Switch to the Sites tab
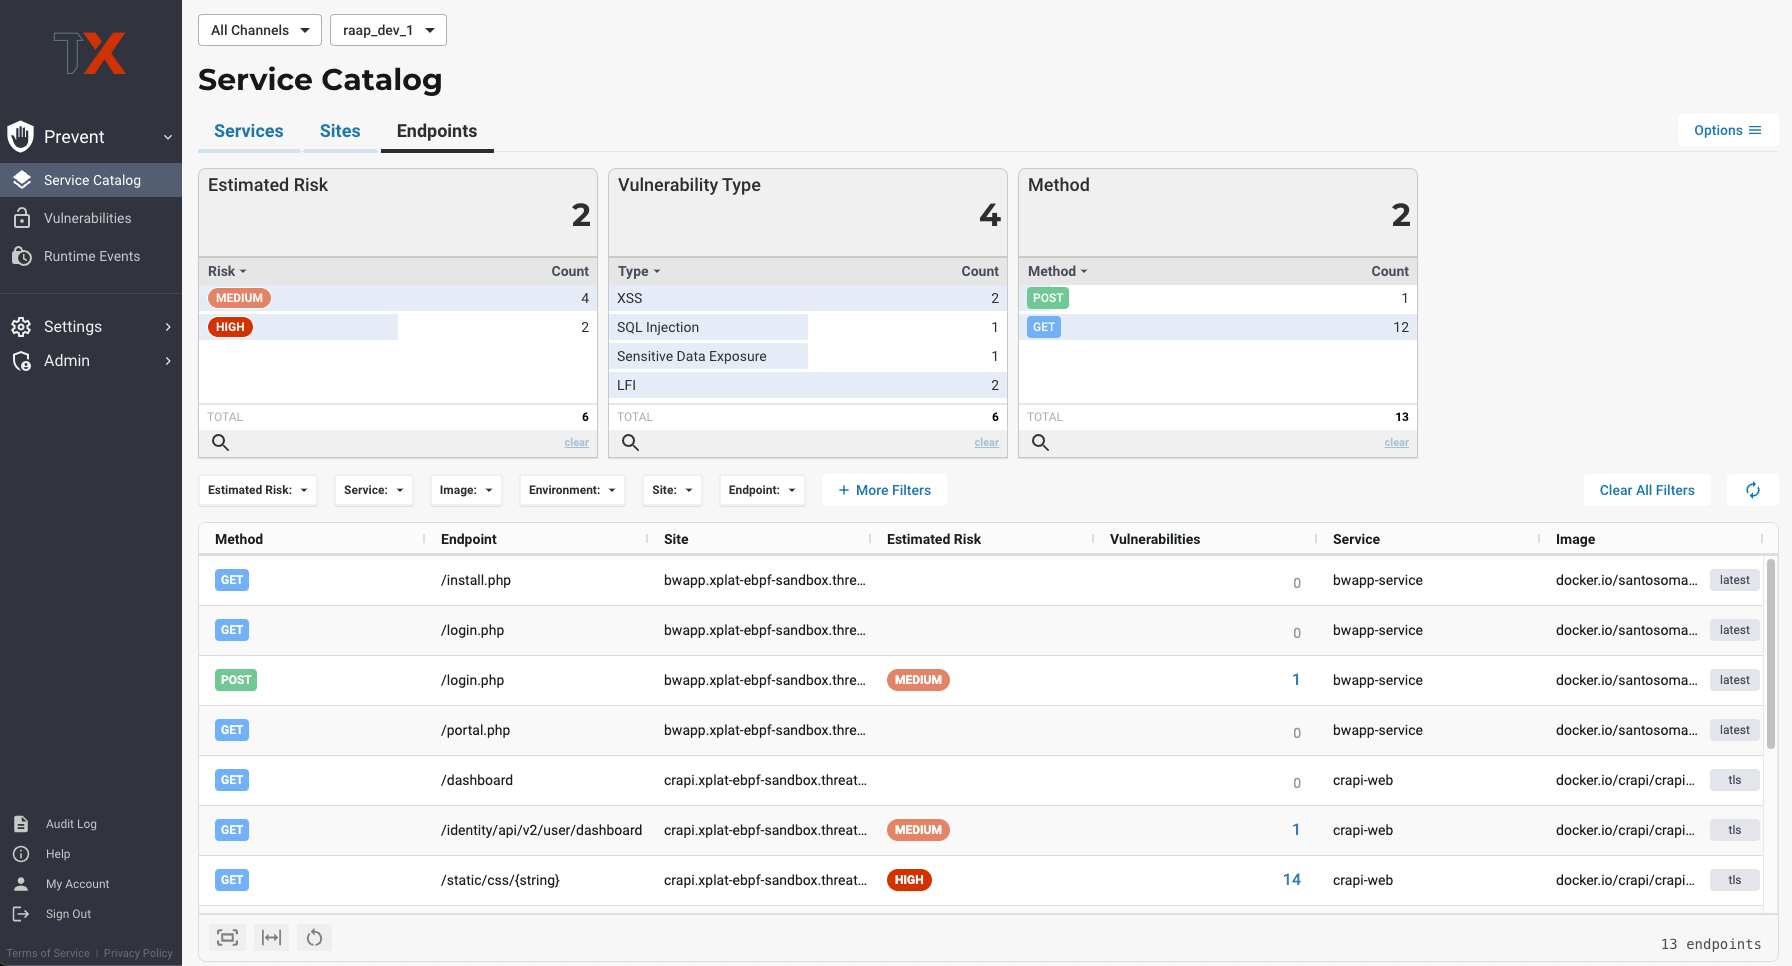The height and width of the screenshot is (966, 1792). (340, 131)
